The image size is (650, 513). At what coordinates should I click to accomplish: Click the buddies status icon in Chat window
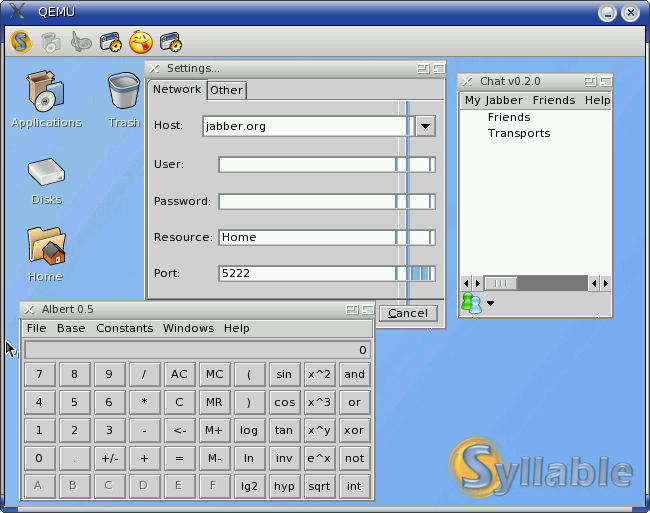(x=471, y=303)
